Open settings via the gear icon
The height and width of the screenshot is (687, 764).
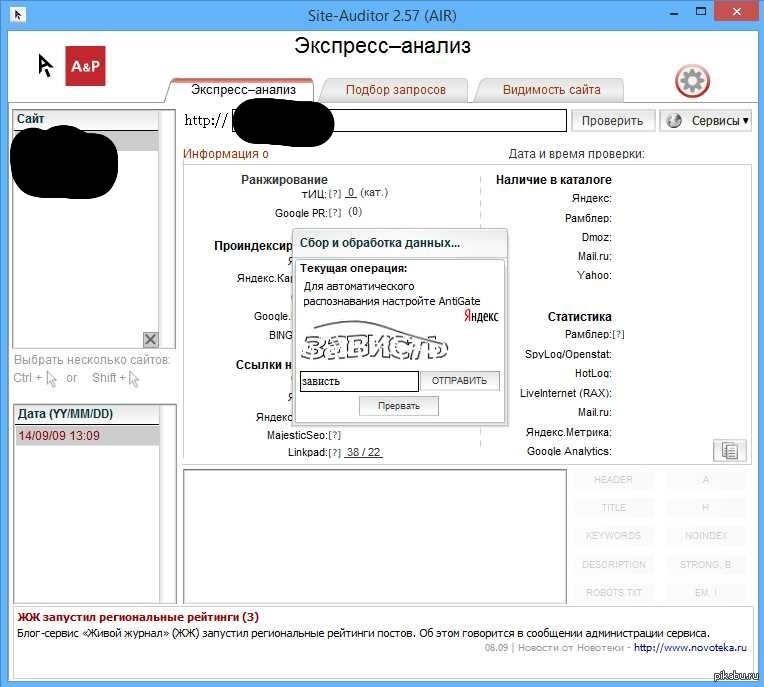tap(692, 81)
